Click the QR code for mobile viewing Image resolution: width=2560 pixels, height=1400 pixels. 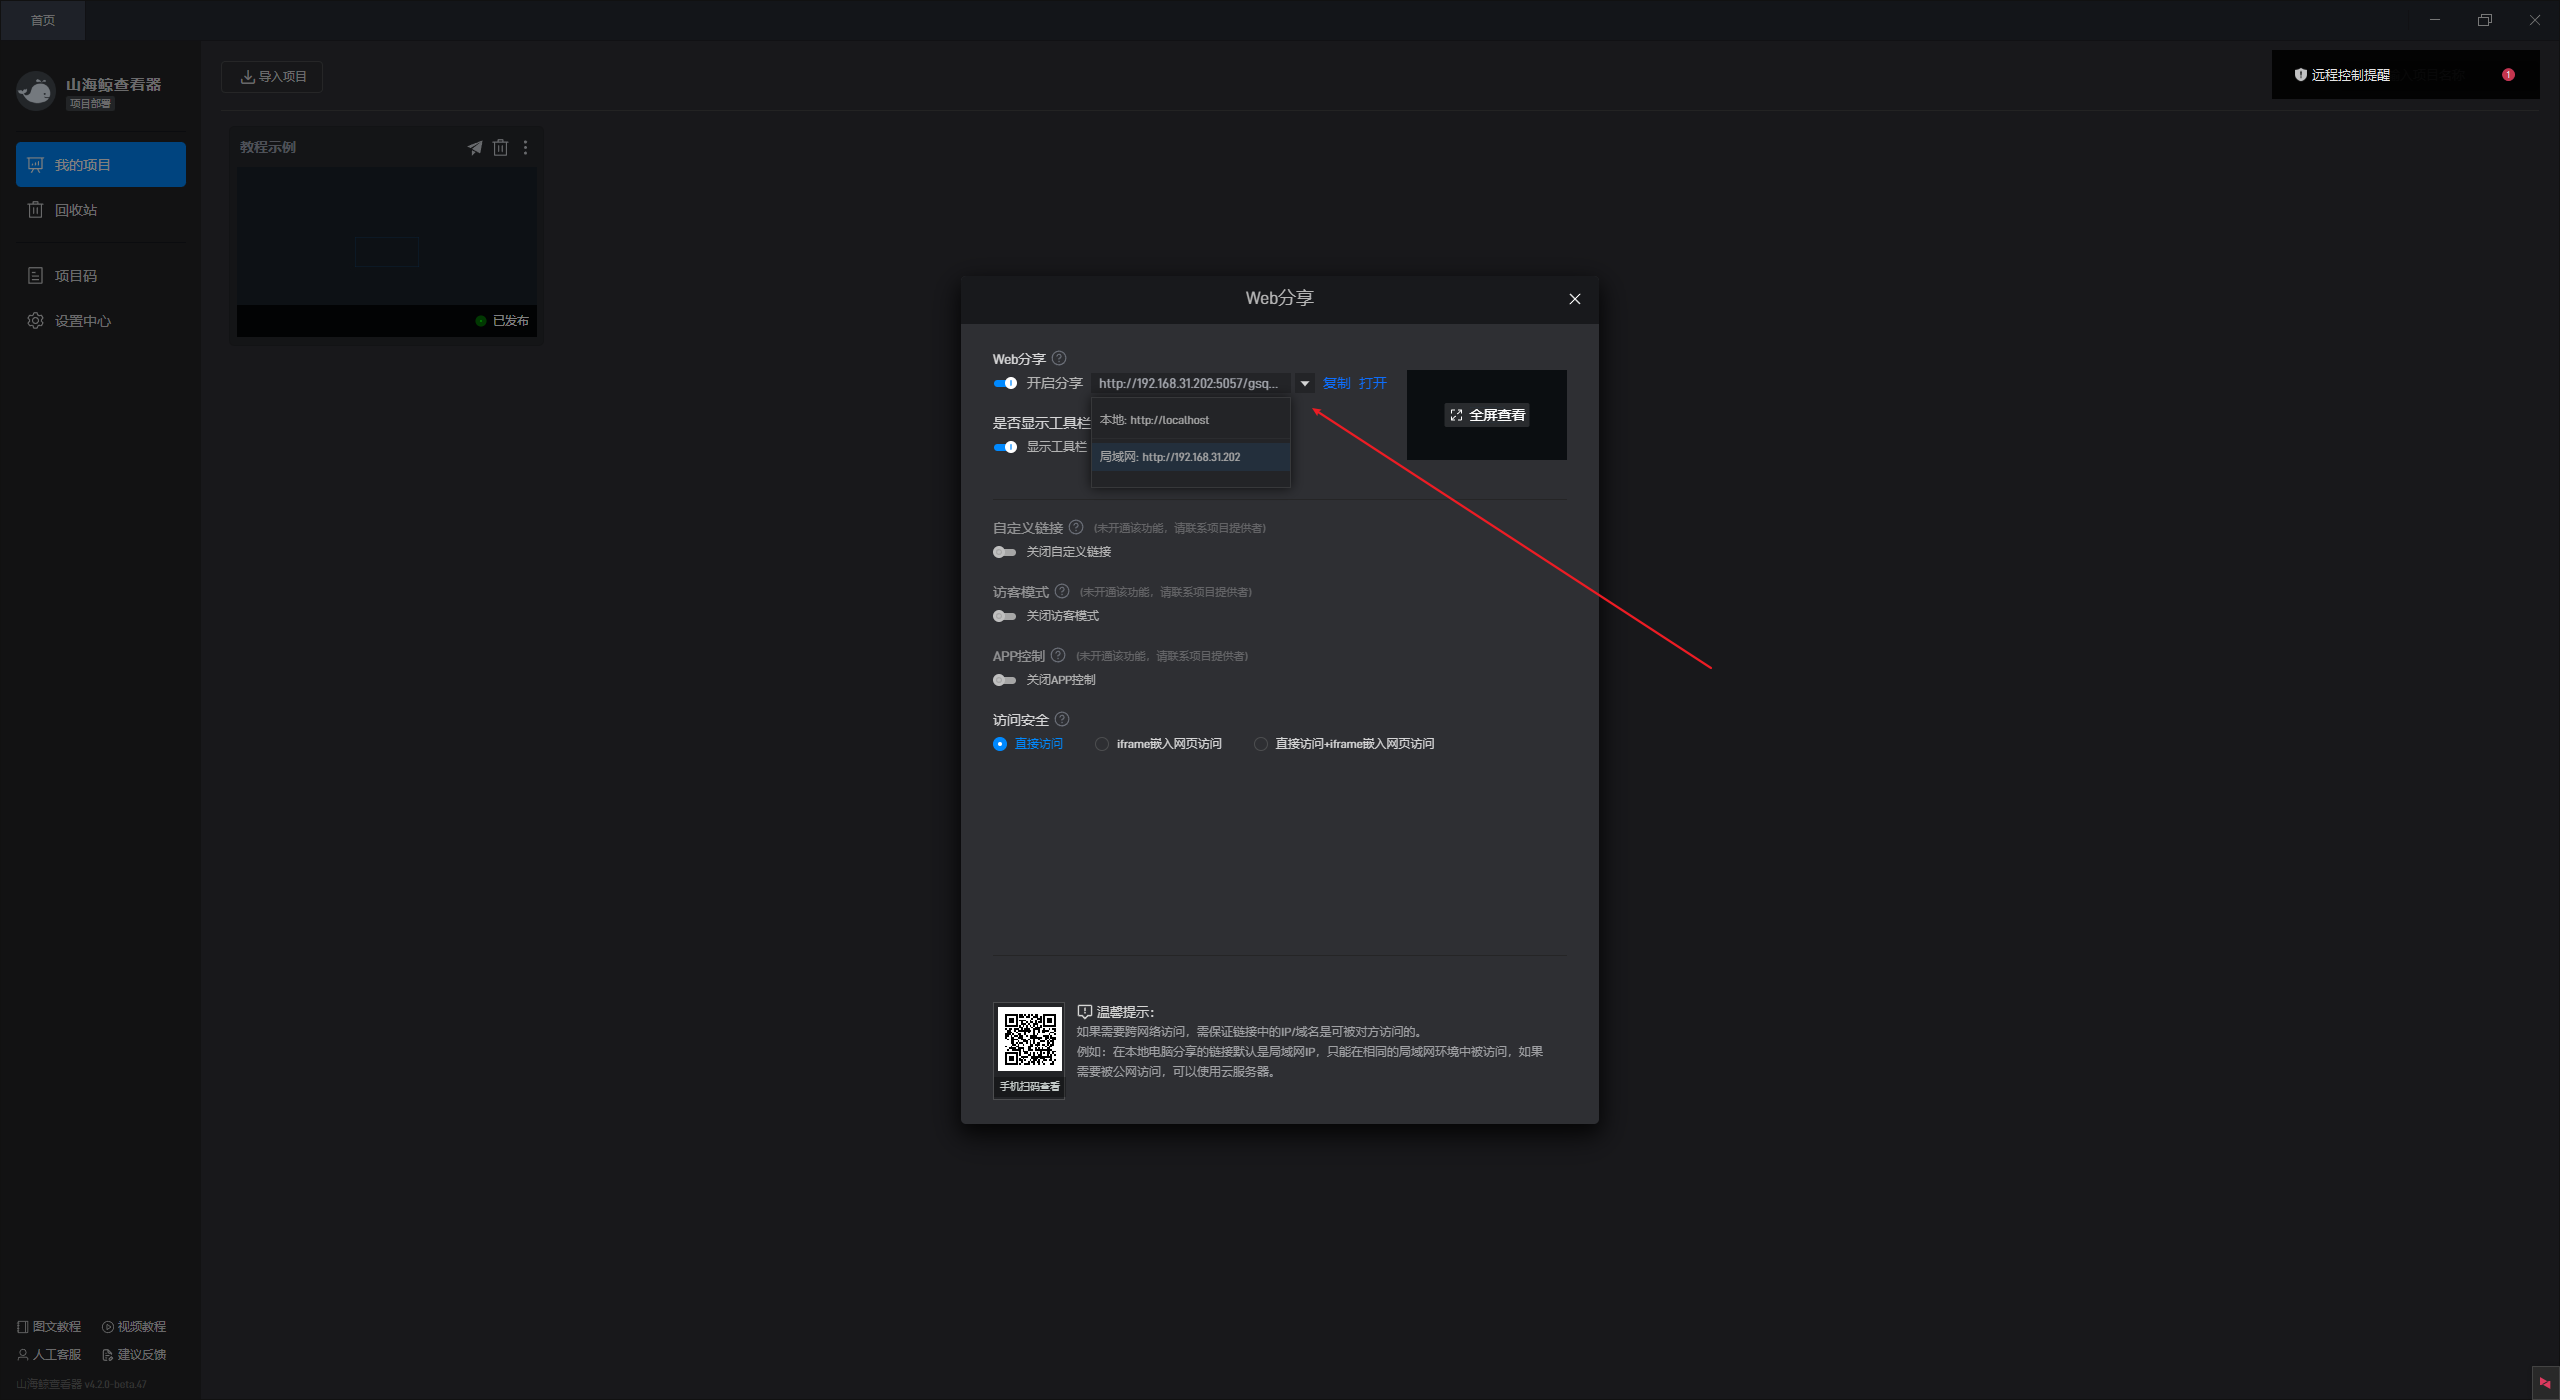click(1029, 1040)
